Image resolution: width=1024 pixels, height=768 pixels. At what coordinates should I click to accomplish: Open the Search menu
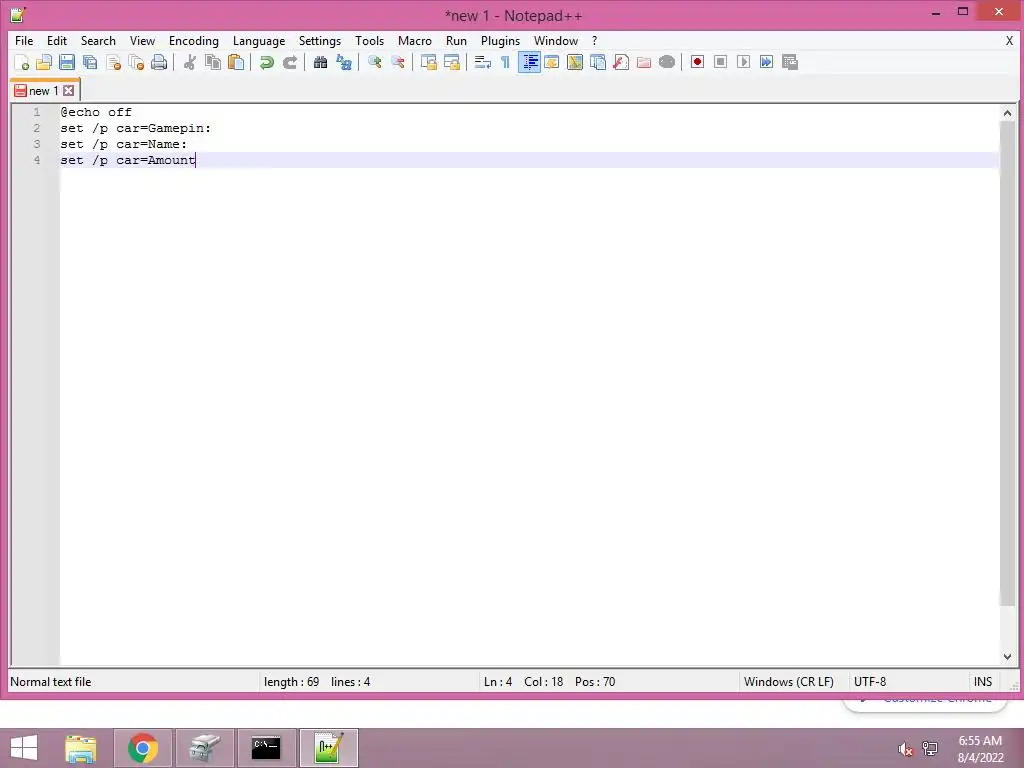click(x=98, y=40)
